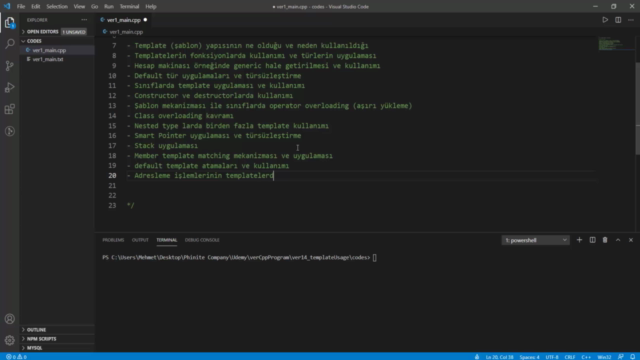Image resolution: width=640 pixels, height=360 pixels.
Task: Click the VS Code logo in title bar
Action: tap(7, 6)
